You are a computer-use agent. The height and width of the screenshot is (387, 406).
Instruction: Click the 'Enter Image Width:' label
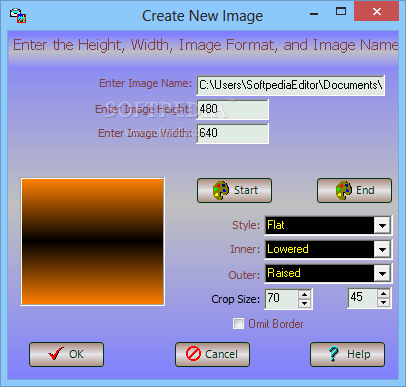(x=145, y=133)
